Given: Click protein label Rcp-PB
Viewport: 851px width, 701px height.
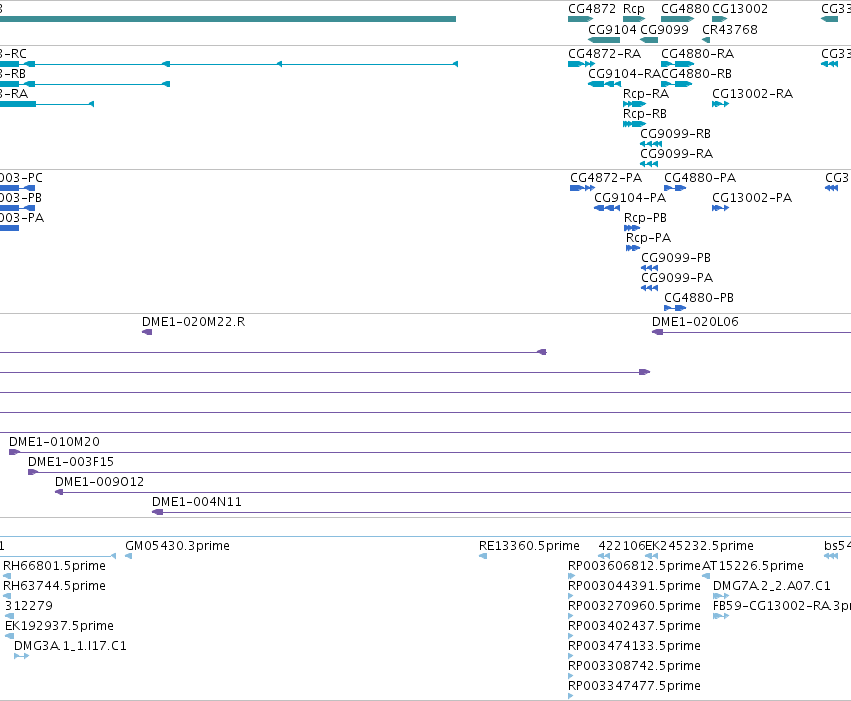Looking at the screenshot, I should click(x=645, y=218).
